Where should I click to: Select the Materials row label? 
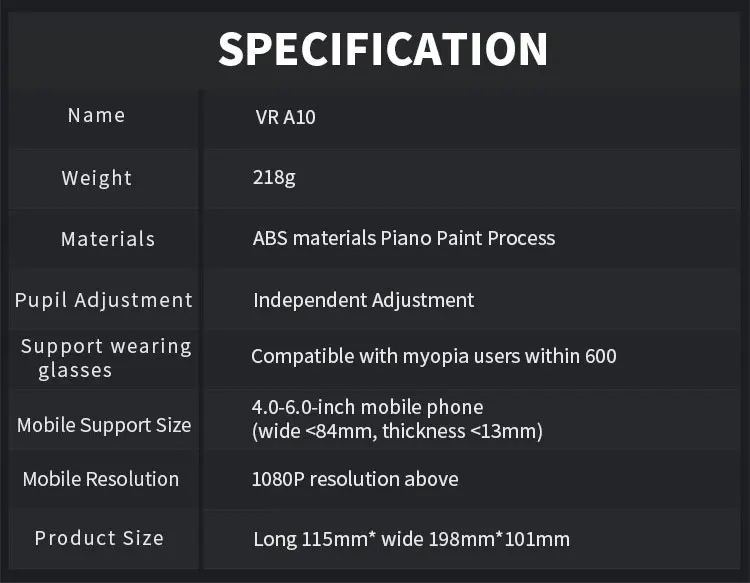click(x=108, y=239)
